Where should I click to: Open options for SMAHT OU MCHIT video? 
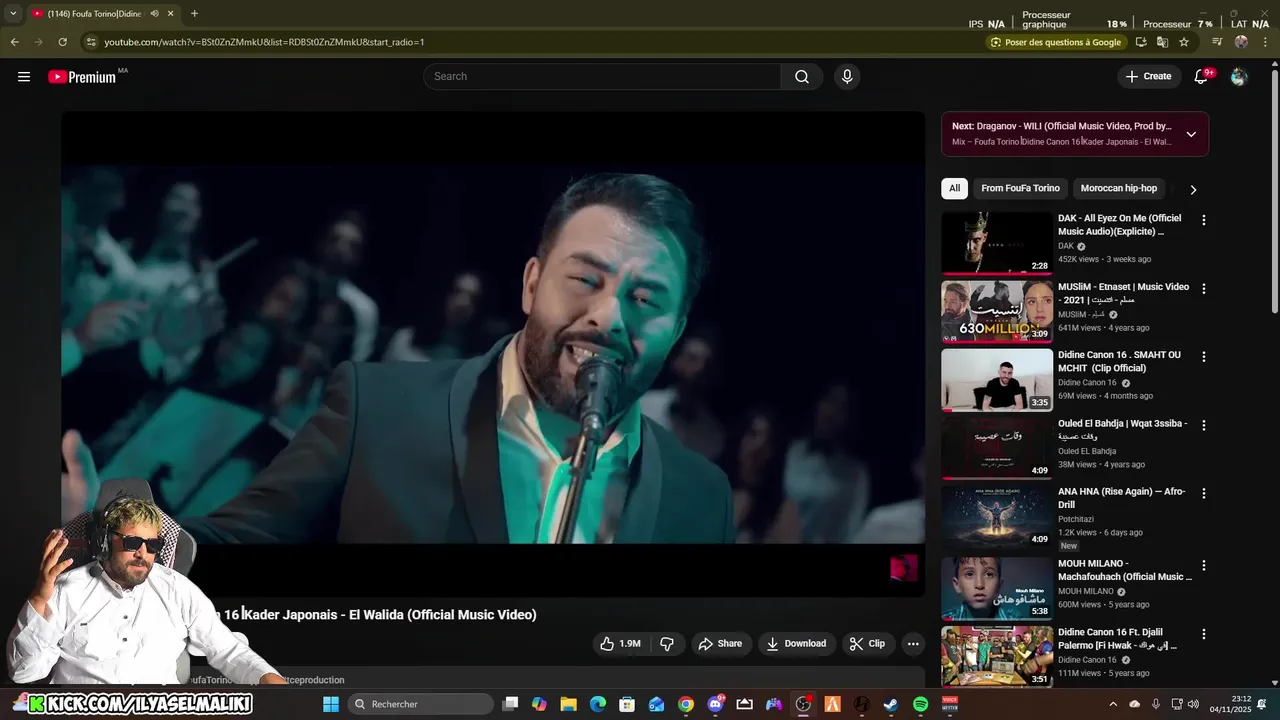1204,357
